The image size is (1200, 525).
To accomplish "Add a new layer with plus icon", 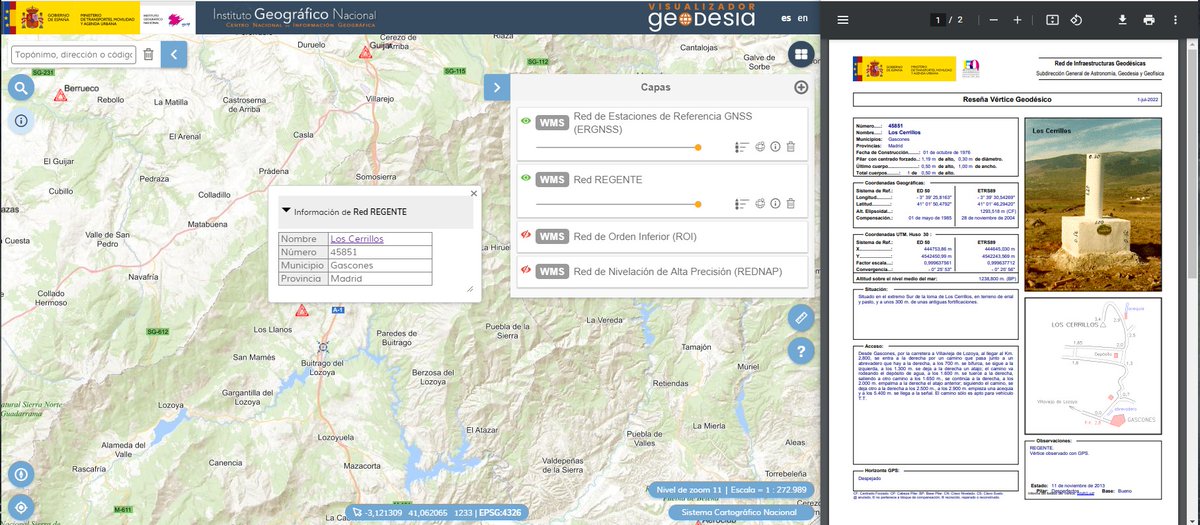I will click(x=801, y=87).
